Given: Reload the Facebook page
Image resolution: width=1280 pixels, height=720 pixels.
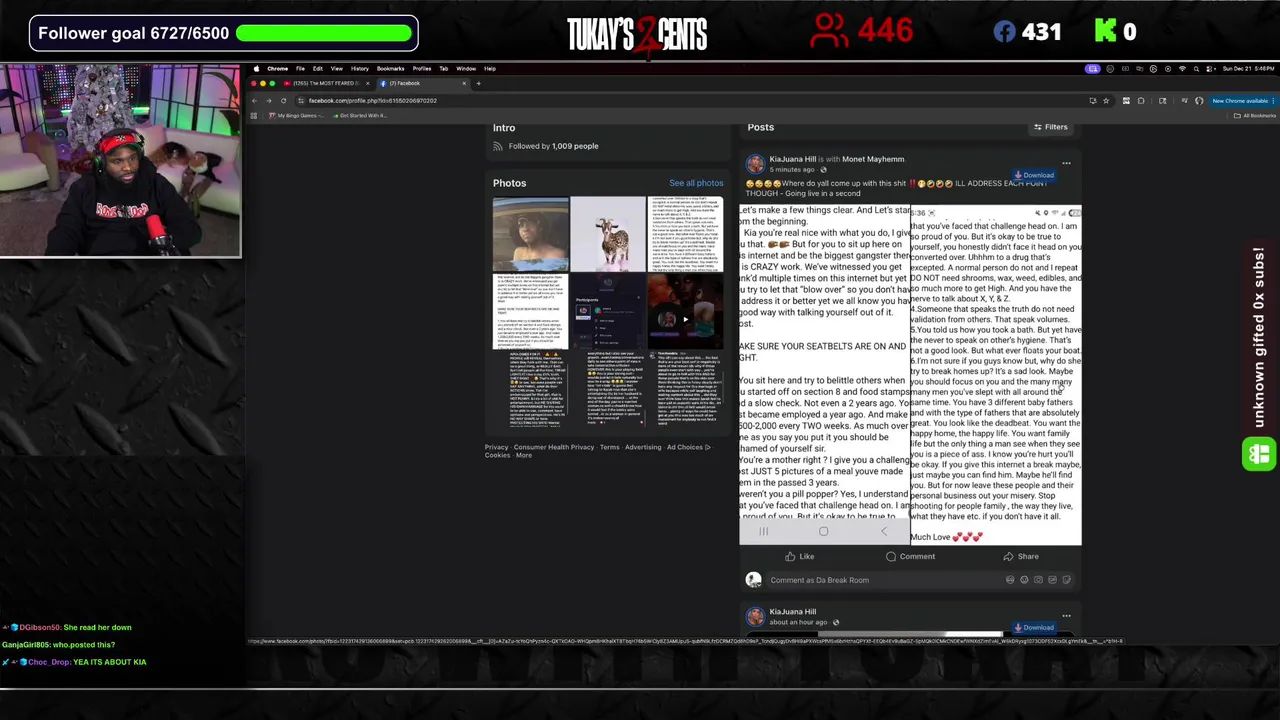Looking at the screenshot, I should (x=283, y=100).
